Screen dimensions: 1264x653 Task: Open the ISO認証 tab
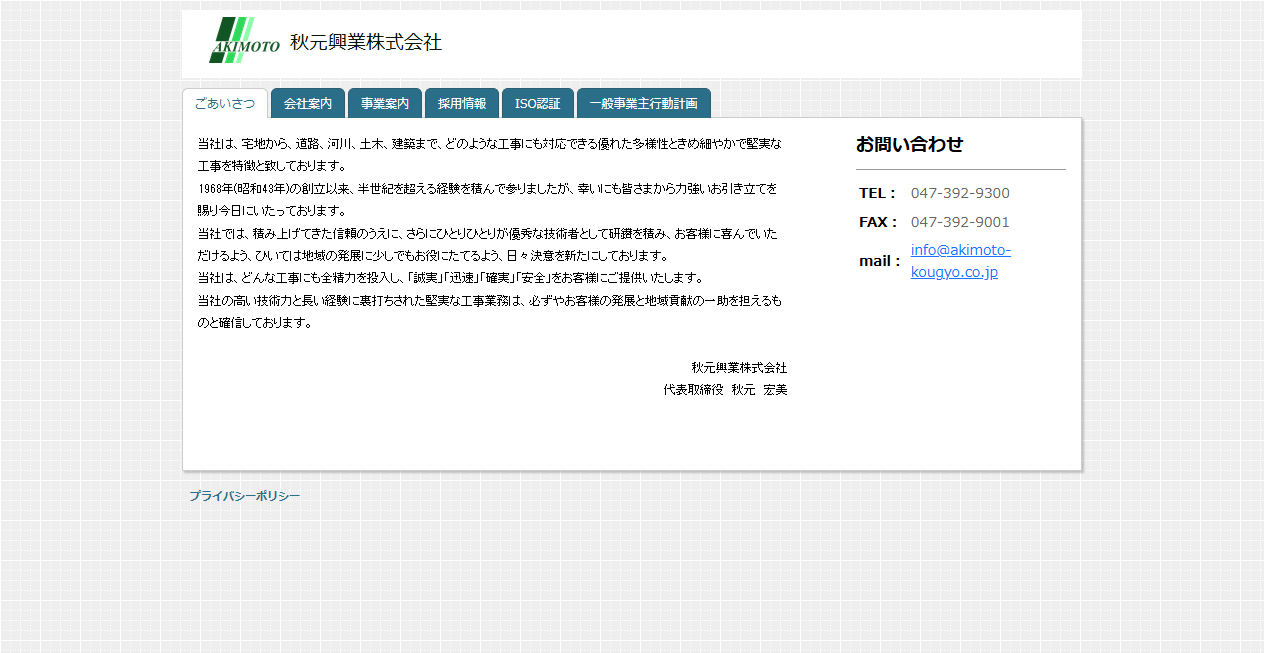coord(537,102)
